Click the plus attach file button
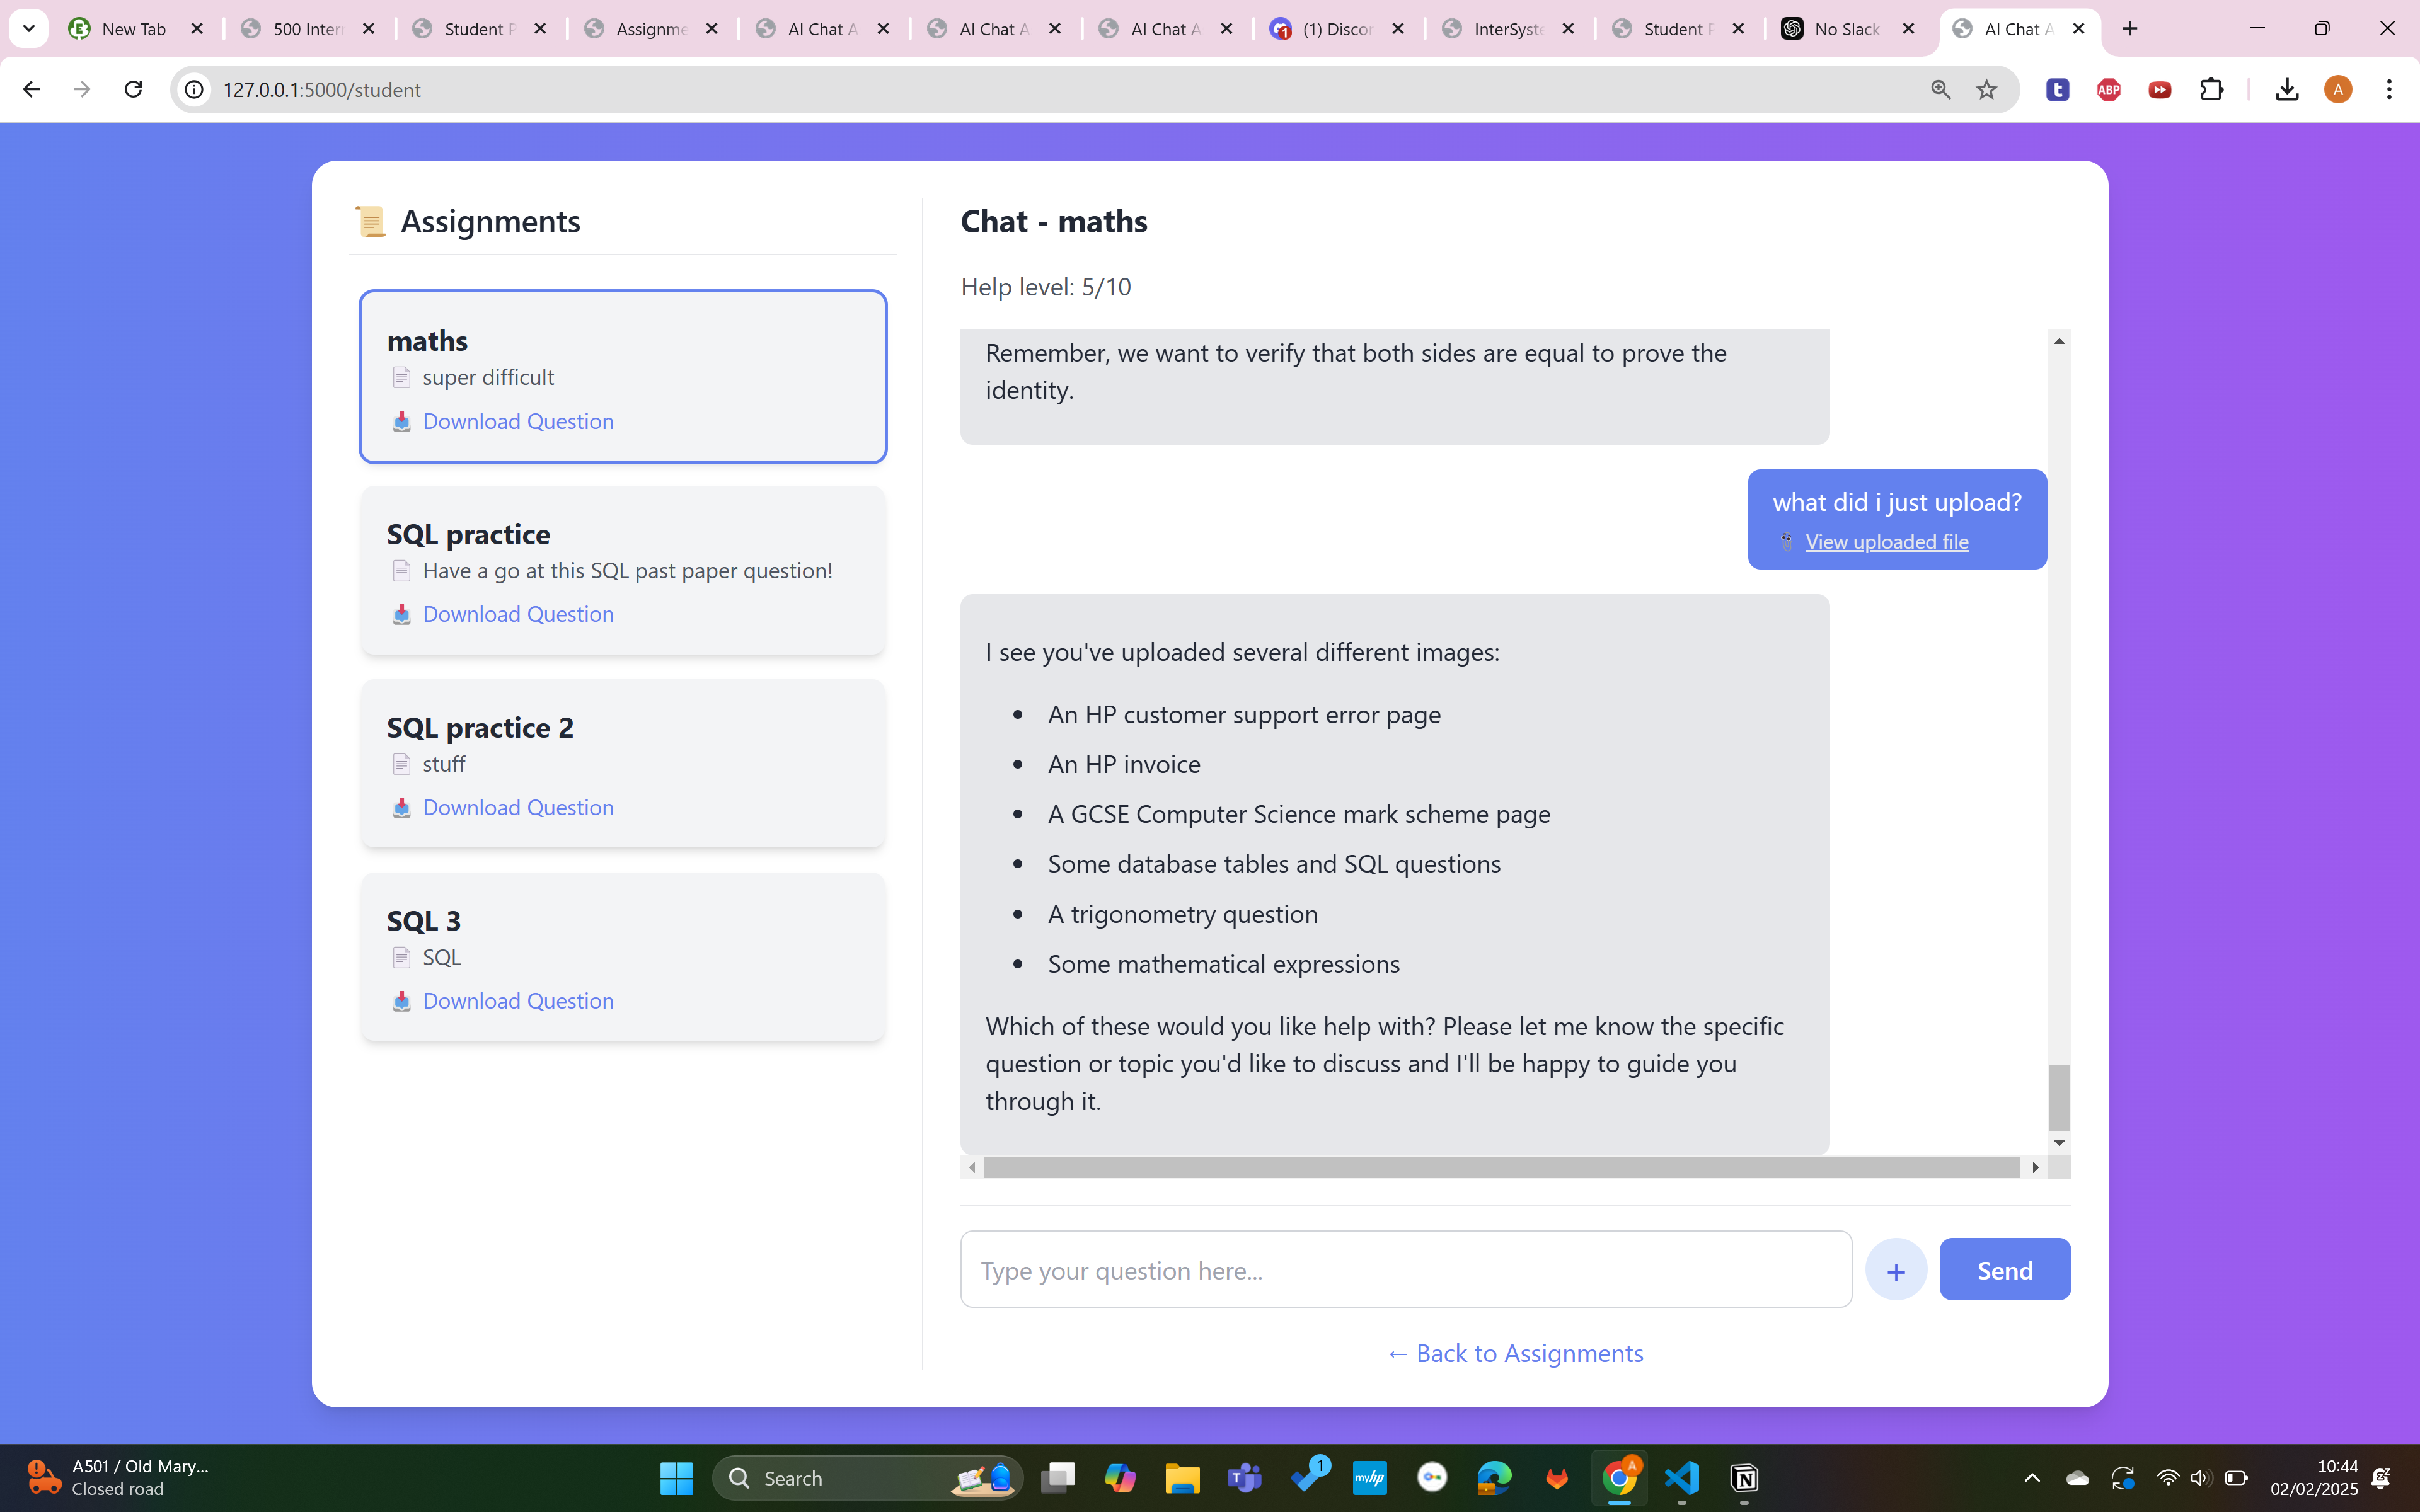Screen dimensions: 2420x1512 tap(1895, 1270)
